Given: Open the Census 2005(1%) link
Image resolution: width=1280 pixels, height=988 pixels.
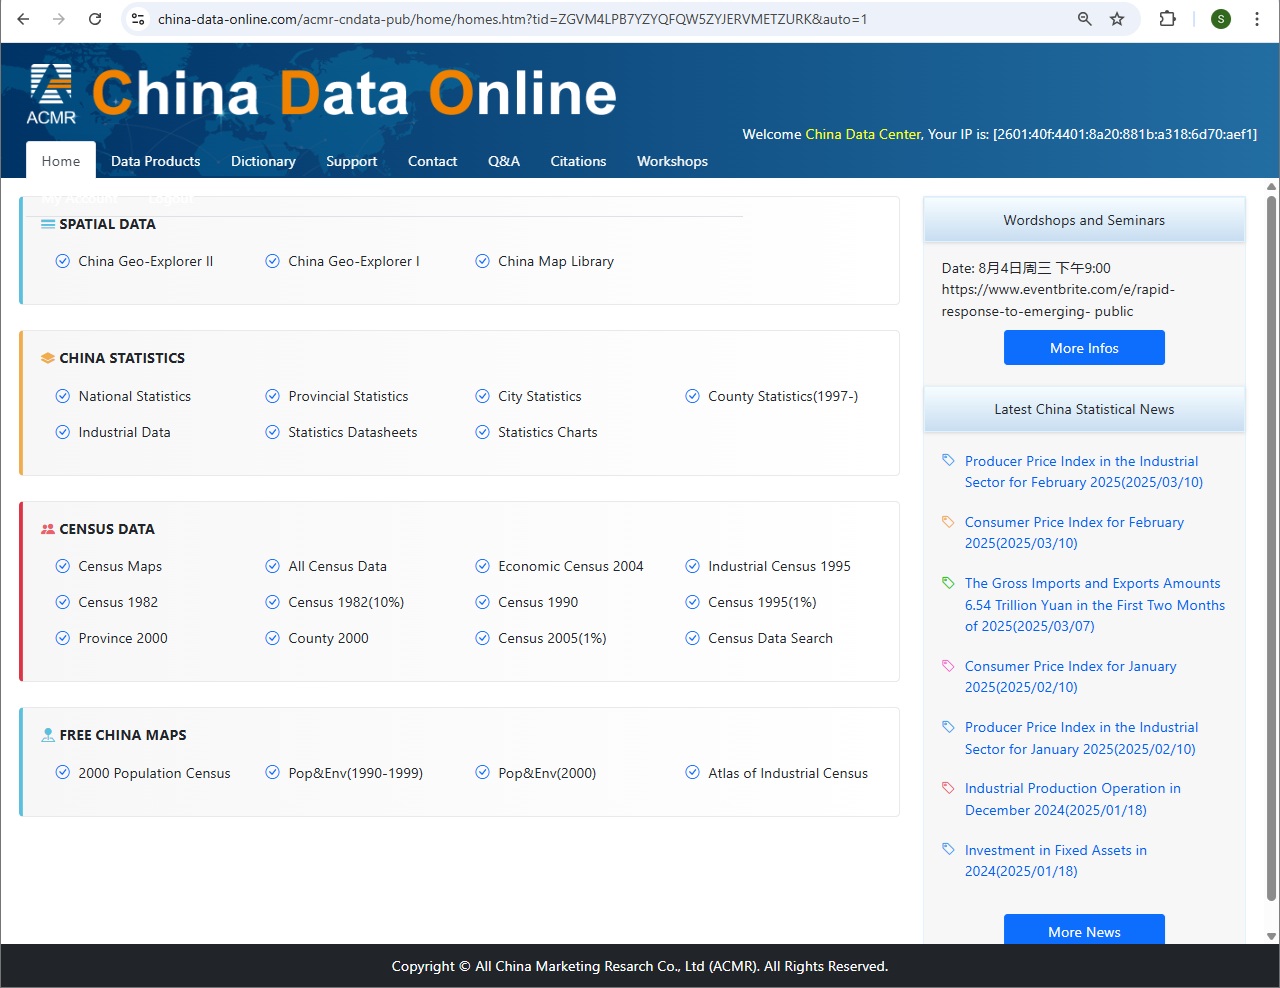Looking at the screenshot, I should coord(554,638).
